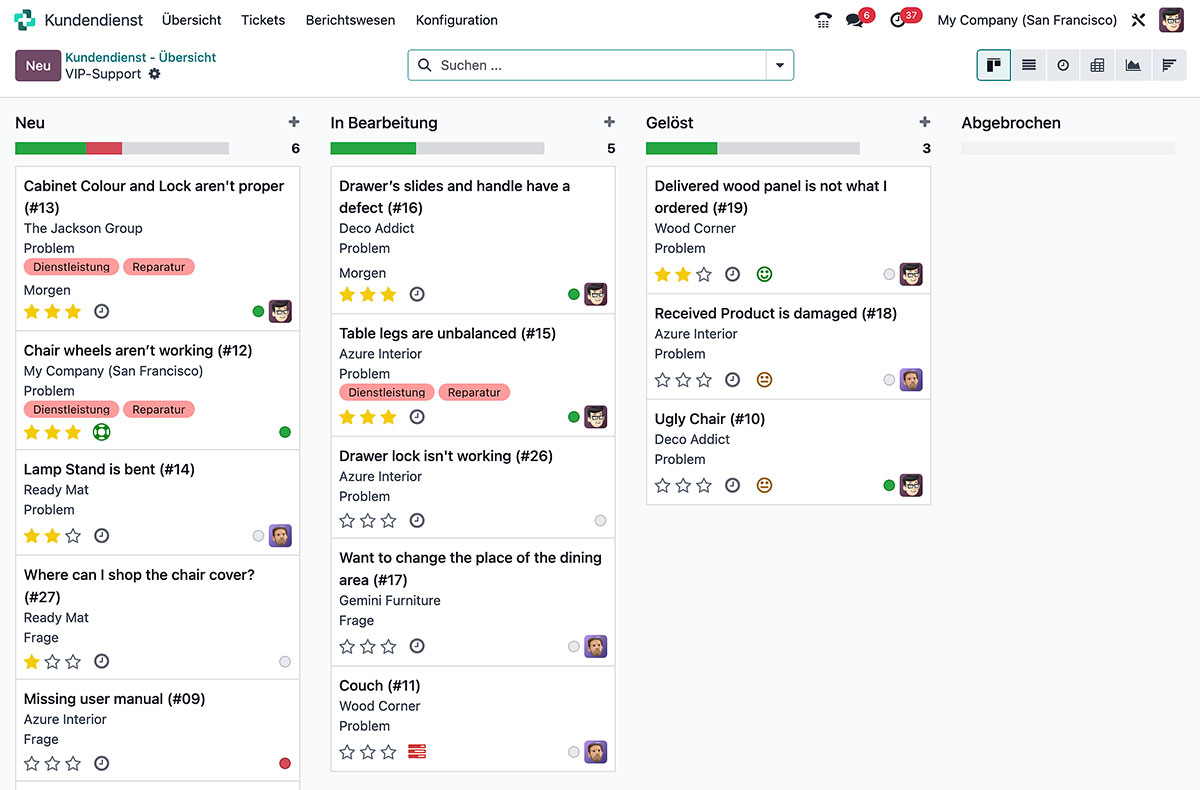Add a ticket in Gelöst column
Image resolution: width=1200 pixels, height=790 pixels.
[x=925, y=122]
